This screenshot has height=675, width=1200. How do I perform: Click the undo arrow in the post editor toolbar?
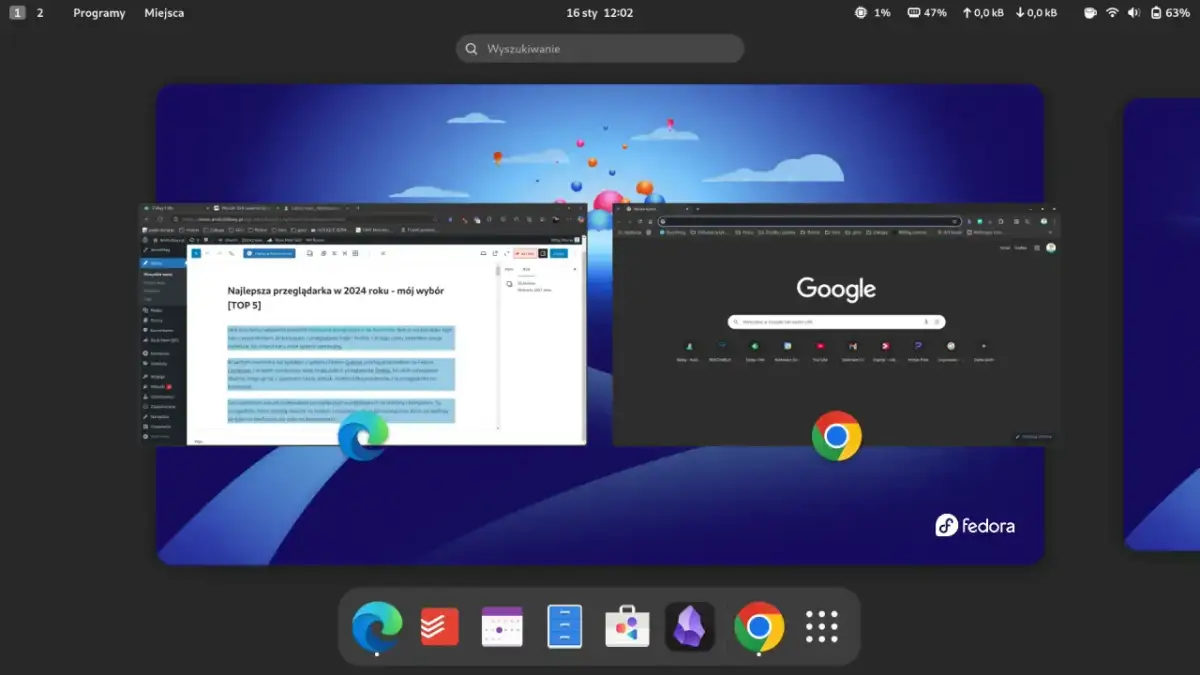click(x=209, y=255)
